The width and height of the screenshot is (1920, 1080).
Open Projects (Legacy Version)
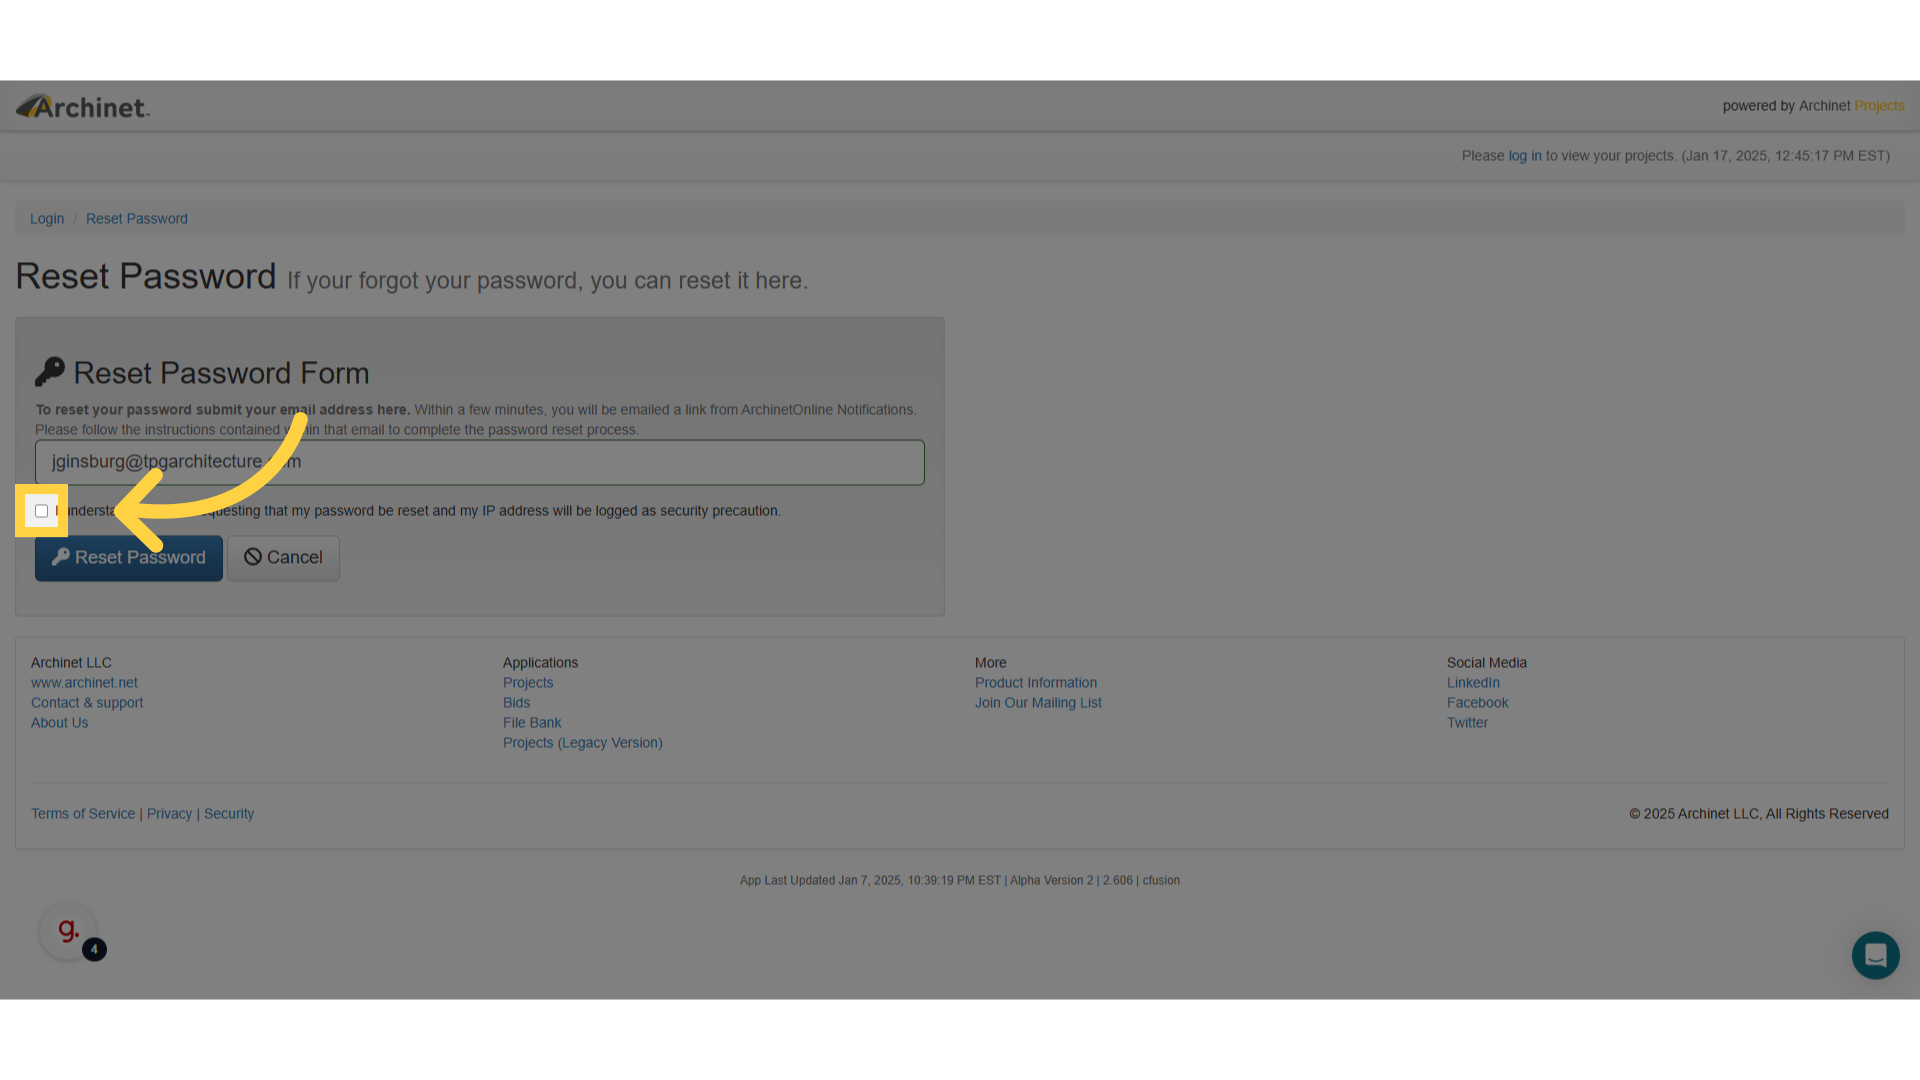coord(582,742)
